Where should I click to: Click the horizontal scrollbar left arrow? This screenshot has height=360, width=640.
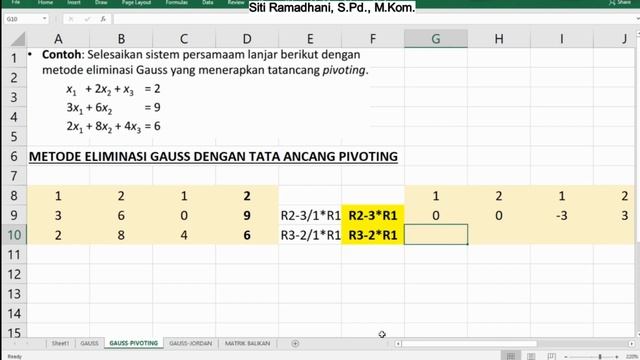[x=398, y=344]
